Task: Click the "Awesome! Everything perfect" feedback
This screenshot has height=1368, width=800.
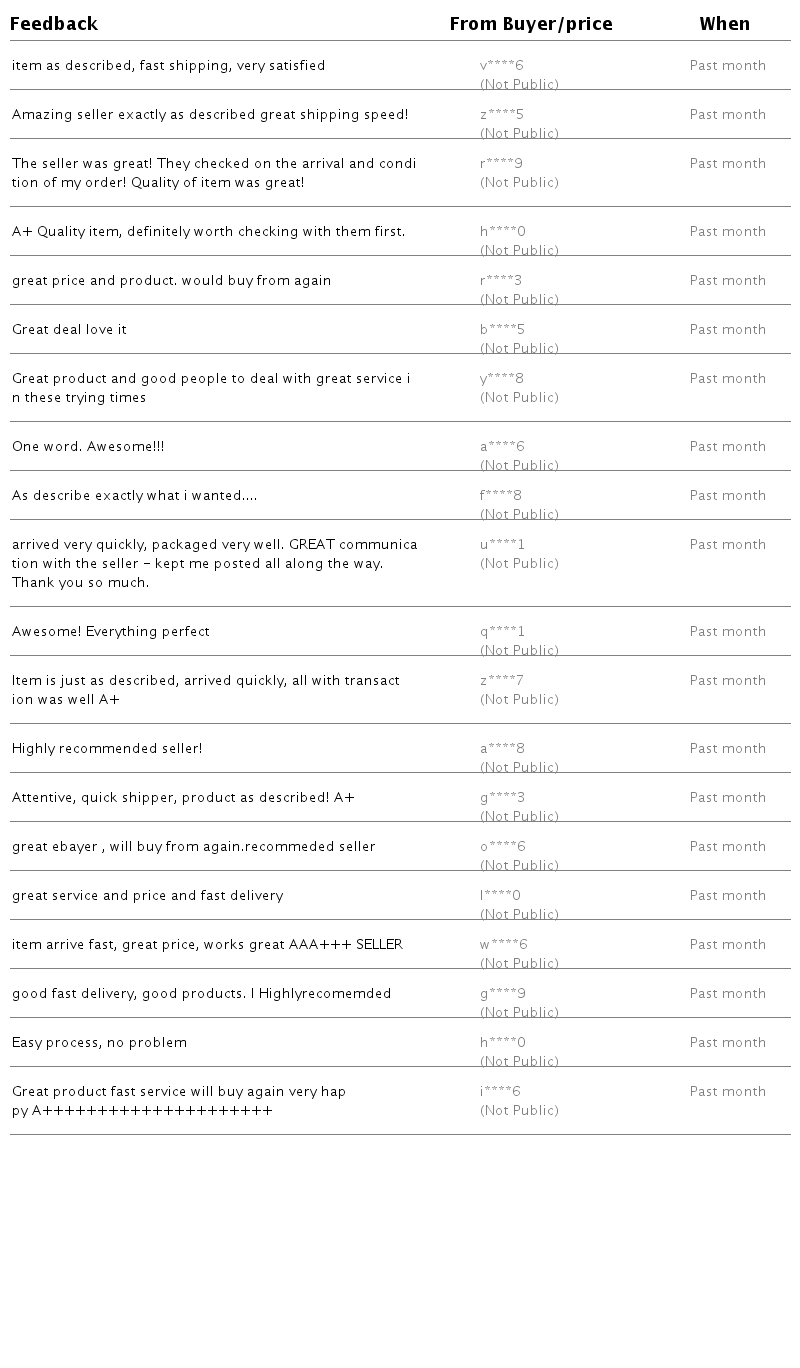Action: (x=111, y=632)
